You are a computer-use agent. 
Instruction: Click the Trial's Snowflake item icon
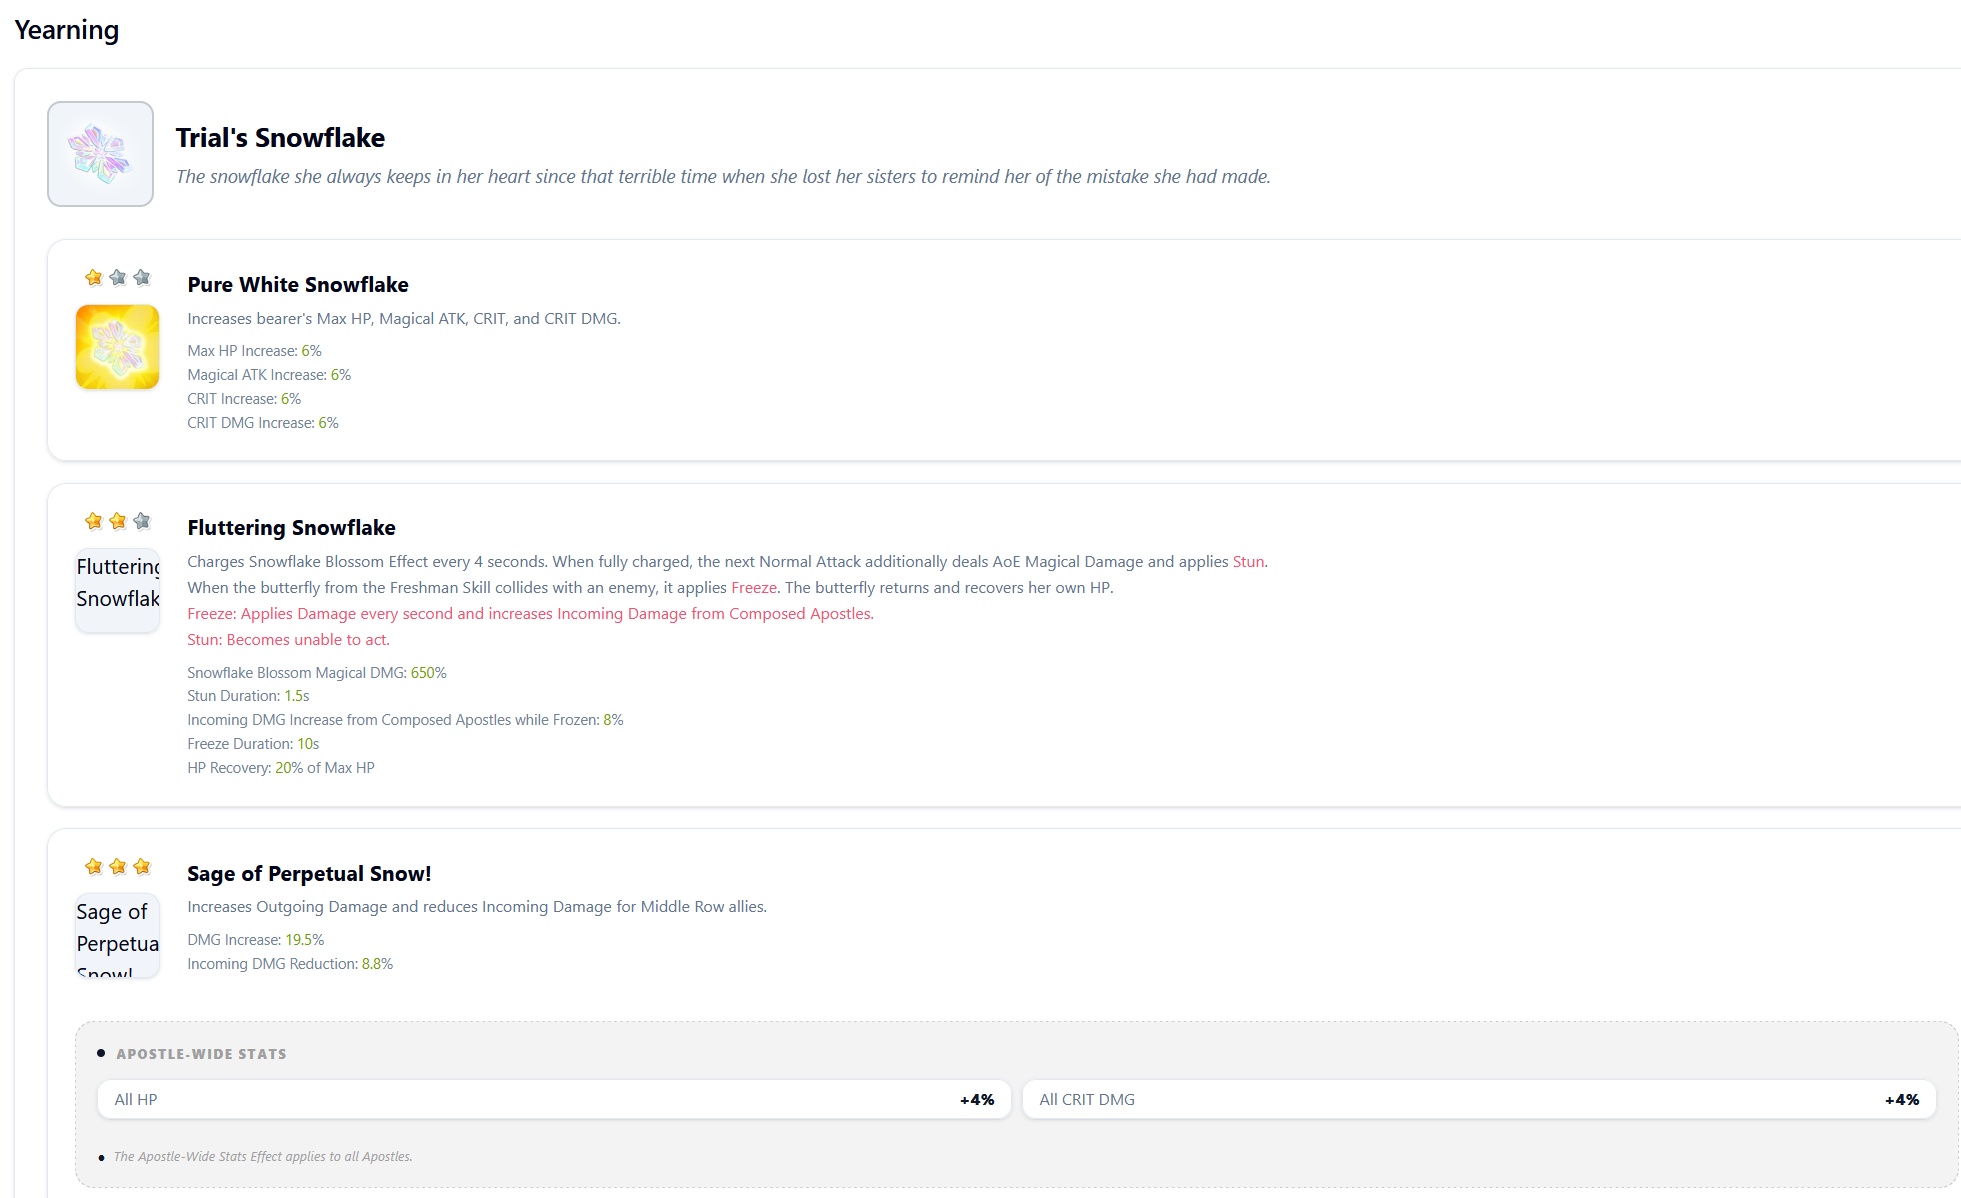[x=100, y=154]
